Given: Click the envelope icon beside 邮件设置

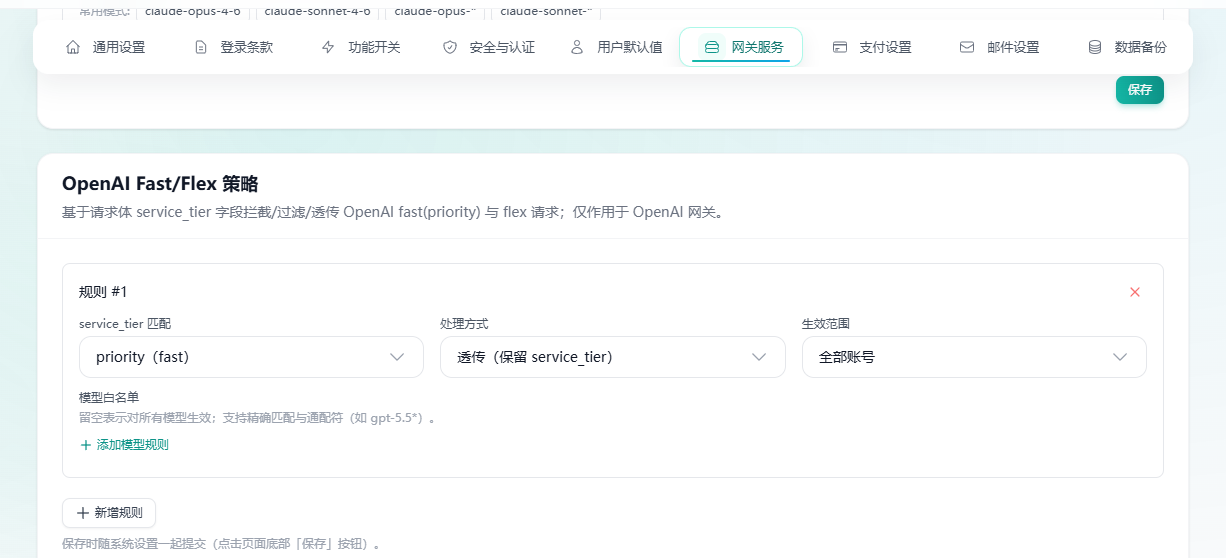Looking at the screenshot, I should click(x=967, y=47).
